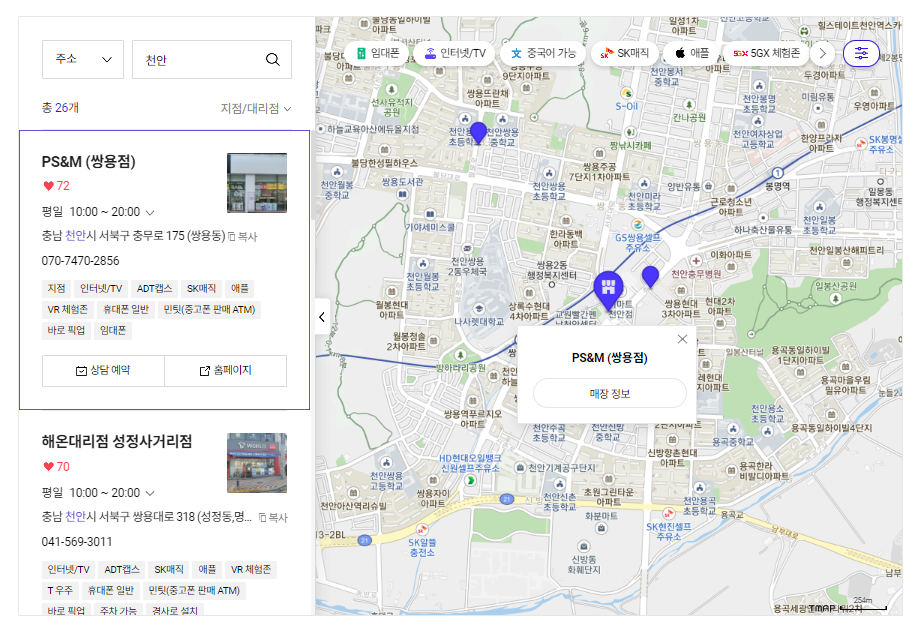Expand 해온대리점 business hours

click(x=150, y=493)
